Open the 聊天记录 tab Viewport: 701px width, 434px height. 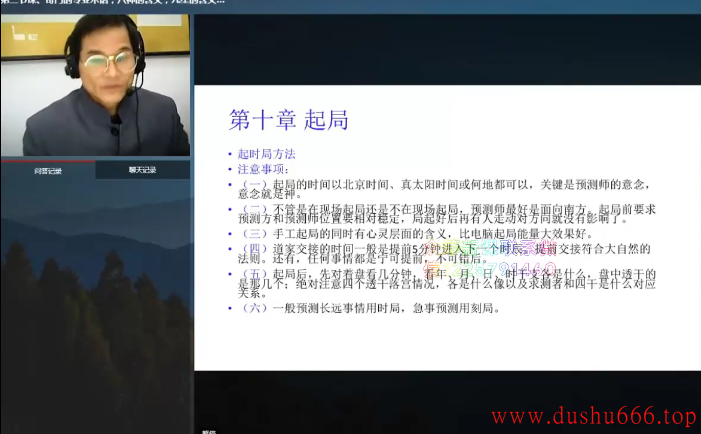click(x=142, y=171)
